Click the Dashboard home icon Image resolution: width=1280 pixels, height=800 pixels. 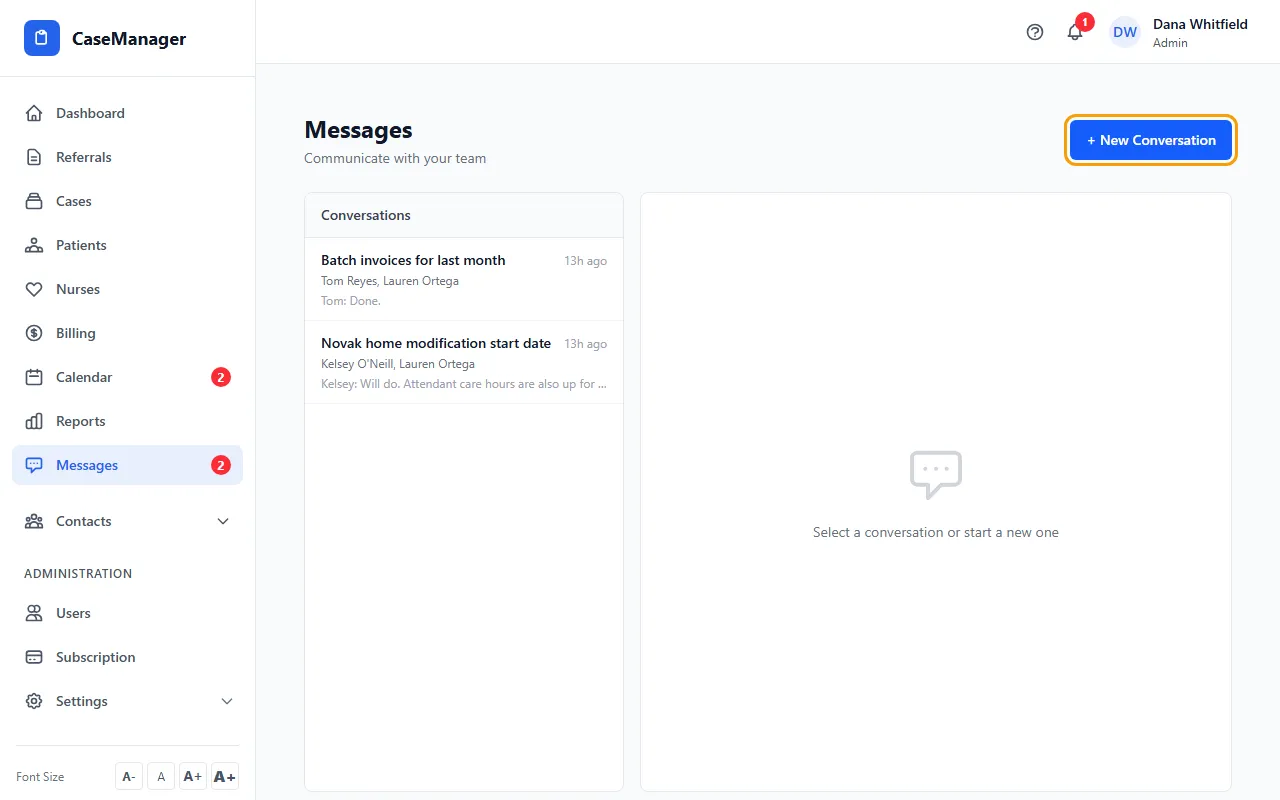pyautogui.click(x=34, y=113)
